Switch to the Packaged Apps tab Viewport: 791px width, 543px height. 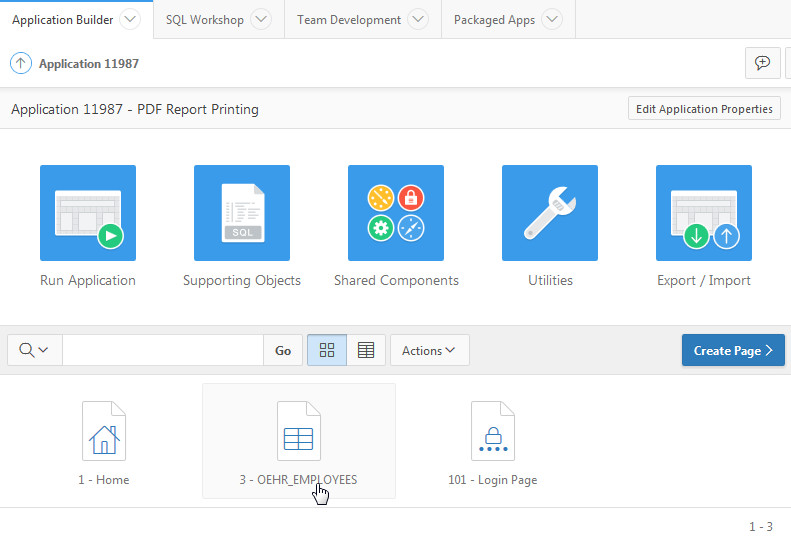click(494, 19)
